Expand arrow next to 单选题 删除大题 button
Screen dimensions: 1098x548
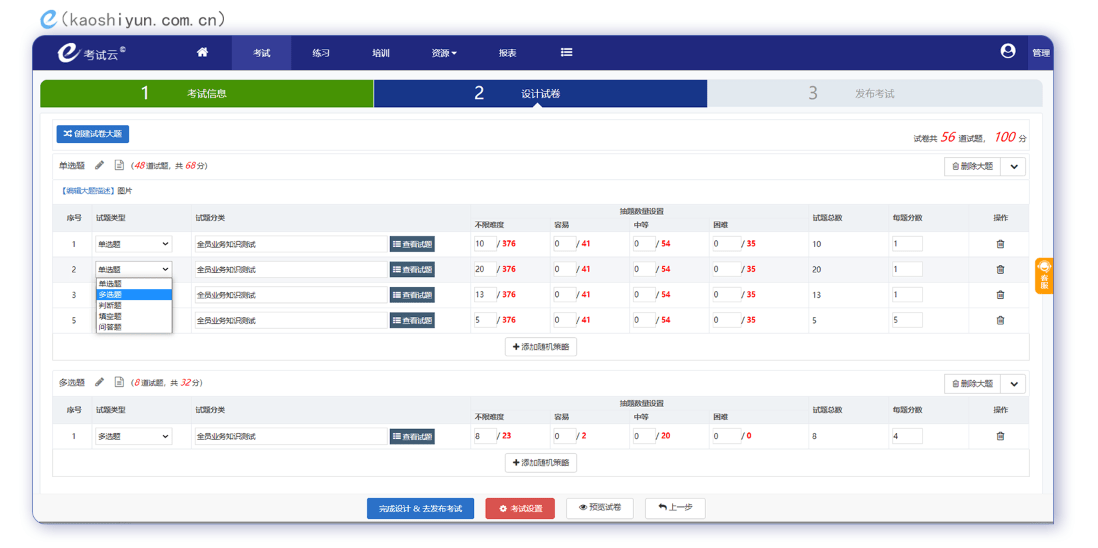[x=1014, y=167]
